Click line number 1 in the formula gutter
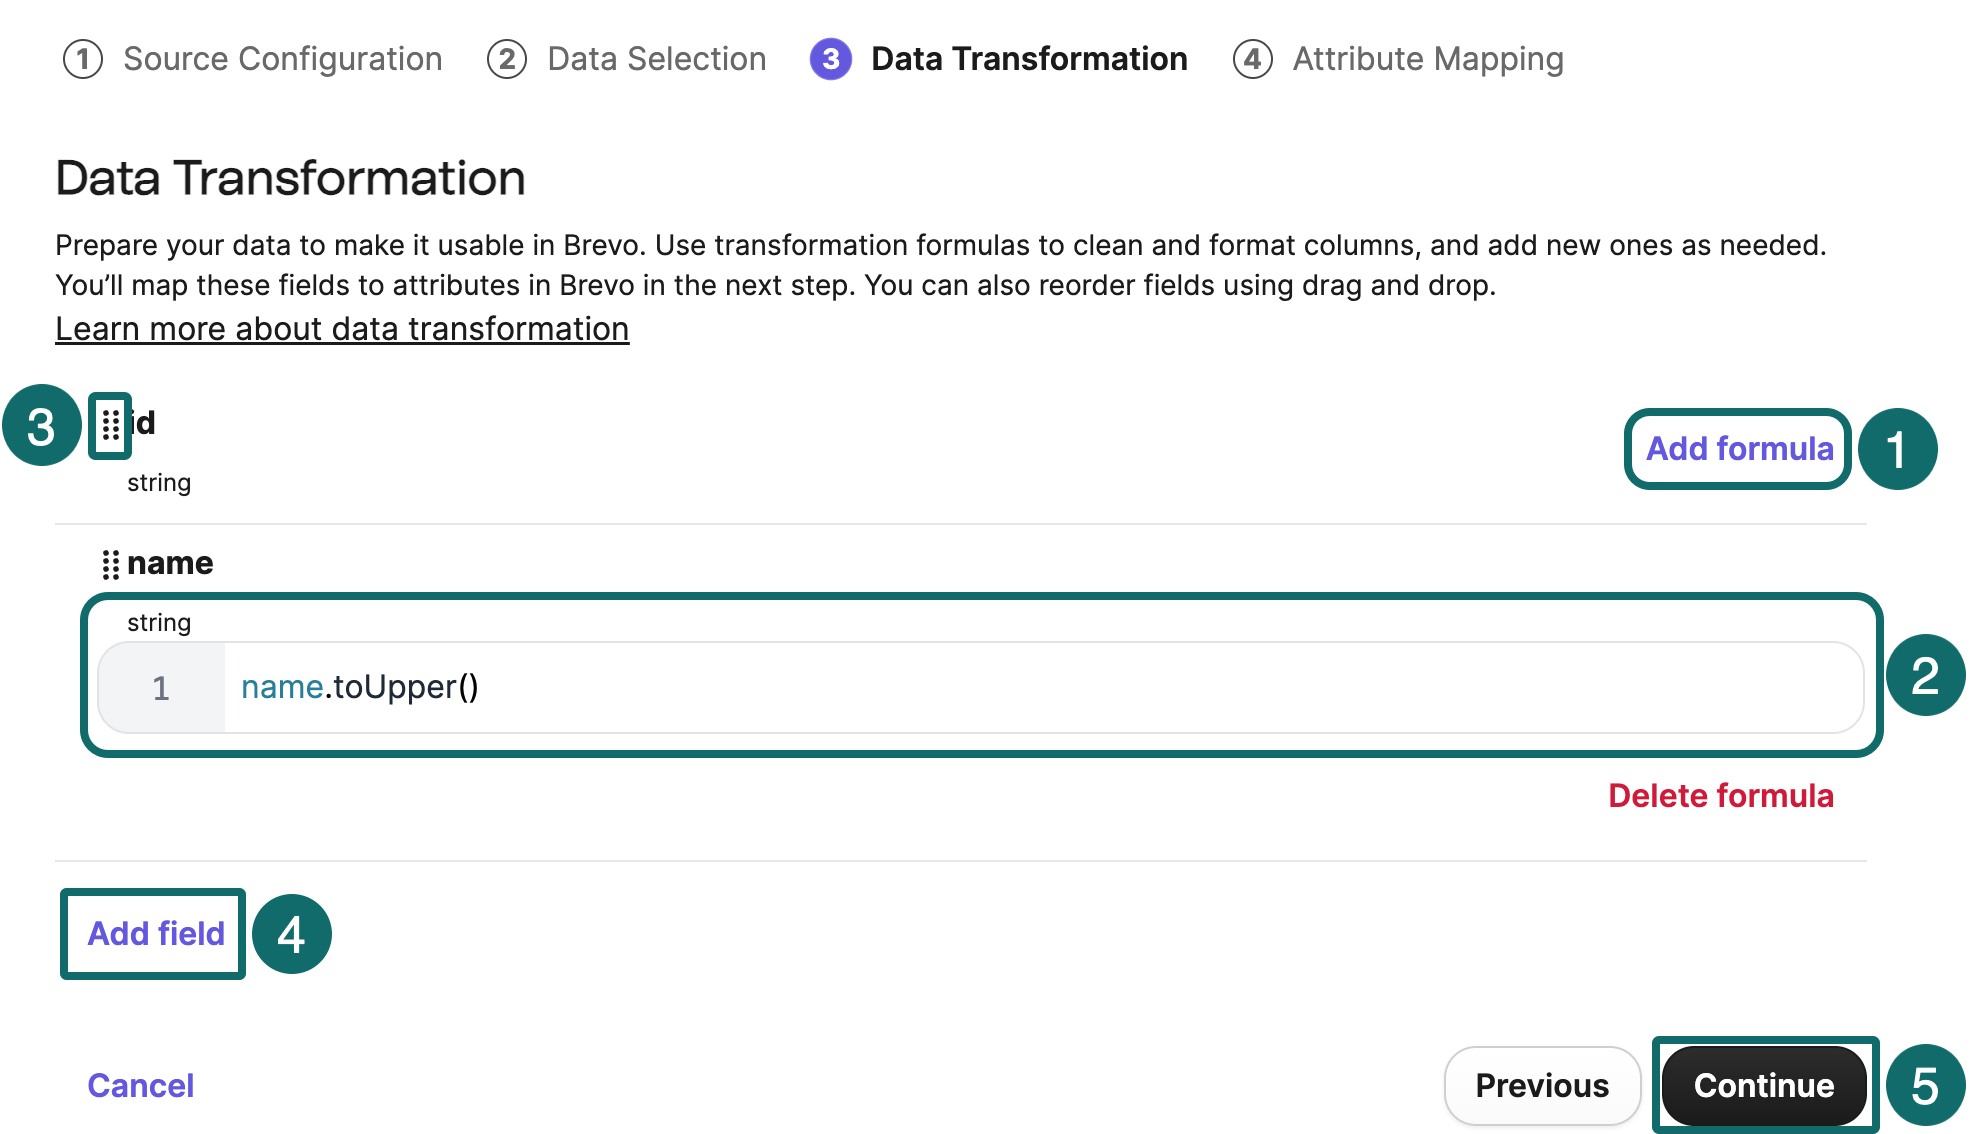1976x1134 pixels. pyautogui.click(x=160, y=687)
